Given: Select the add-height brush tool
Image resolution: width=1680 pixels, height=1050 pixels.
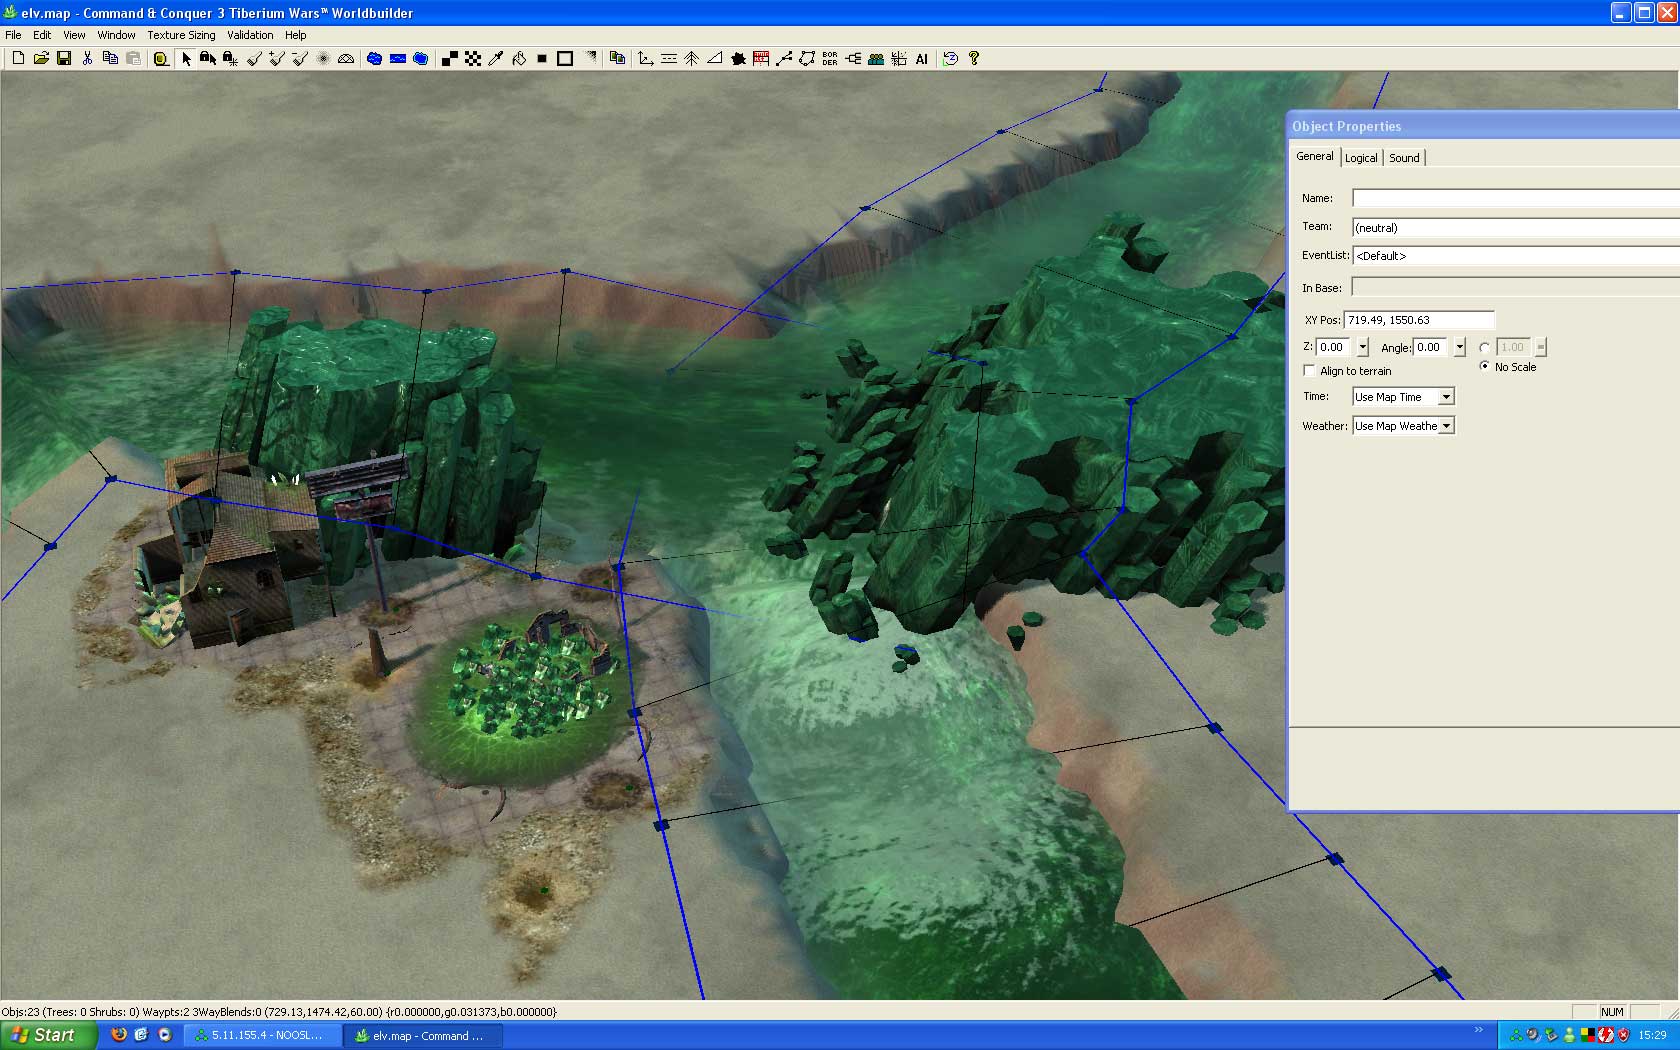Looking at the screenshot, I should coord(277,59).
